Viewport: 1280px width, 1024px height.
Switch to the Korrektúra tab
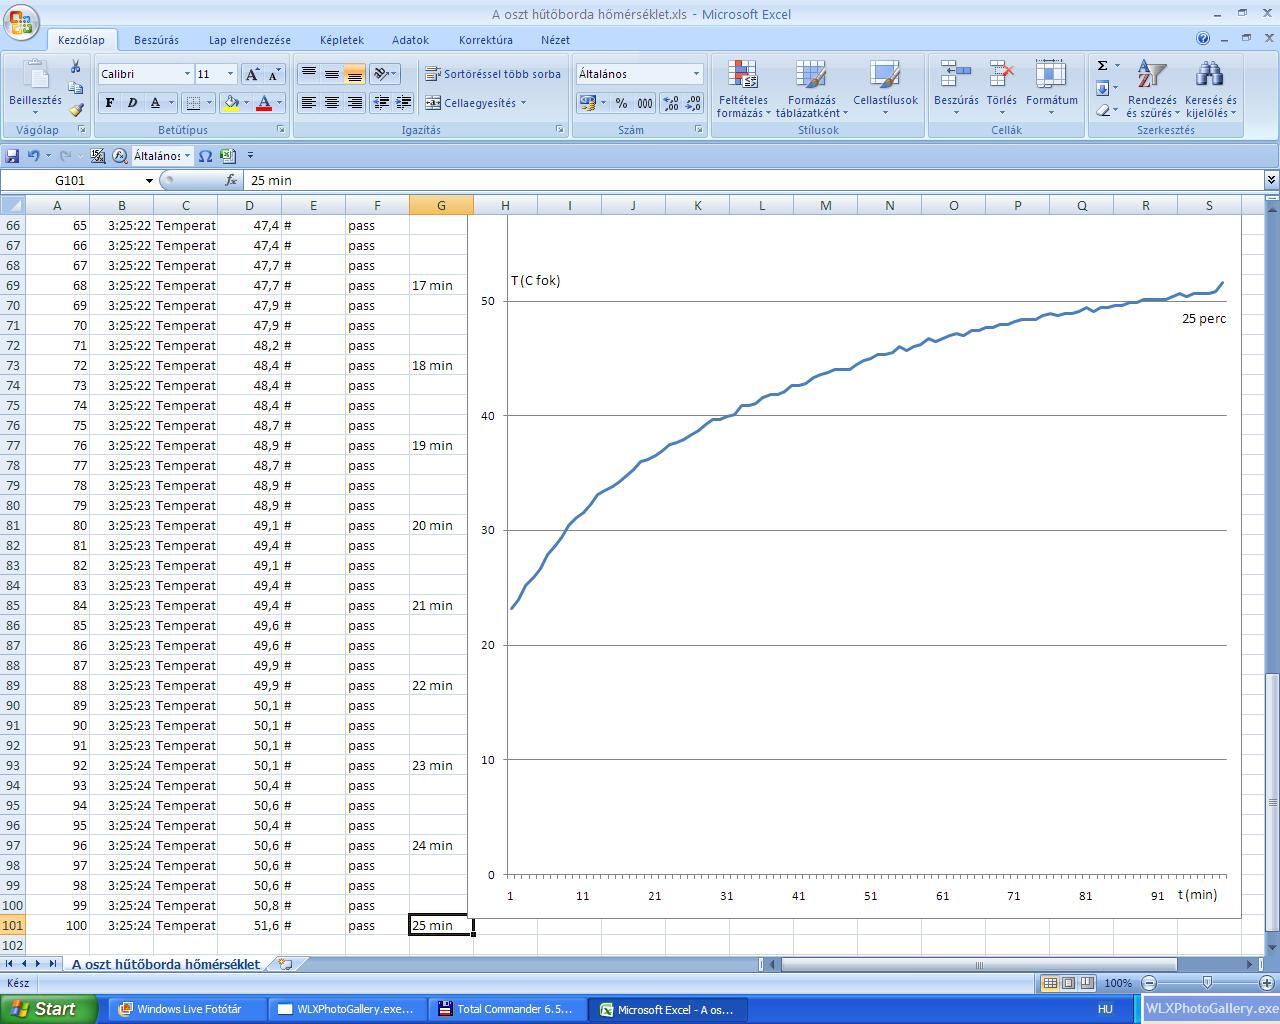[x=486, y=40]
